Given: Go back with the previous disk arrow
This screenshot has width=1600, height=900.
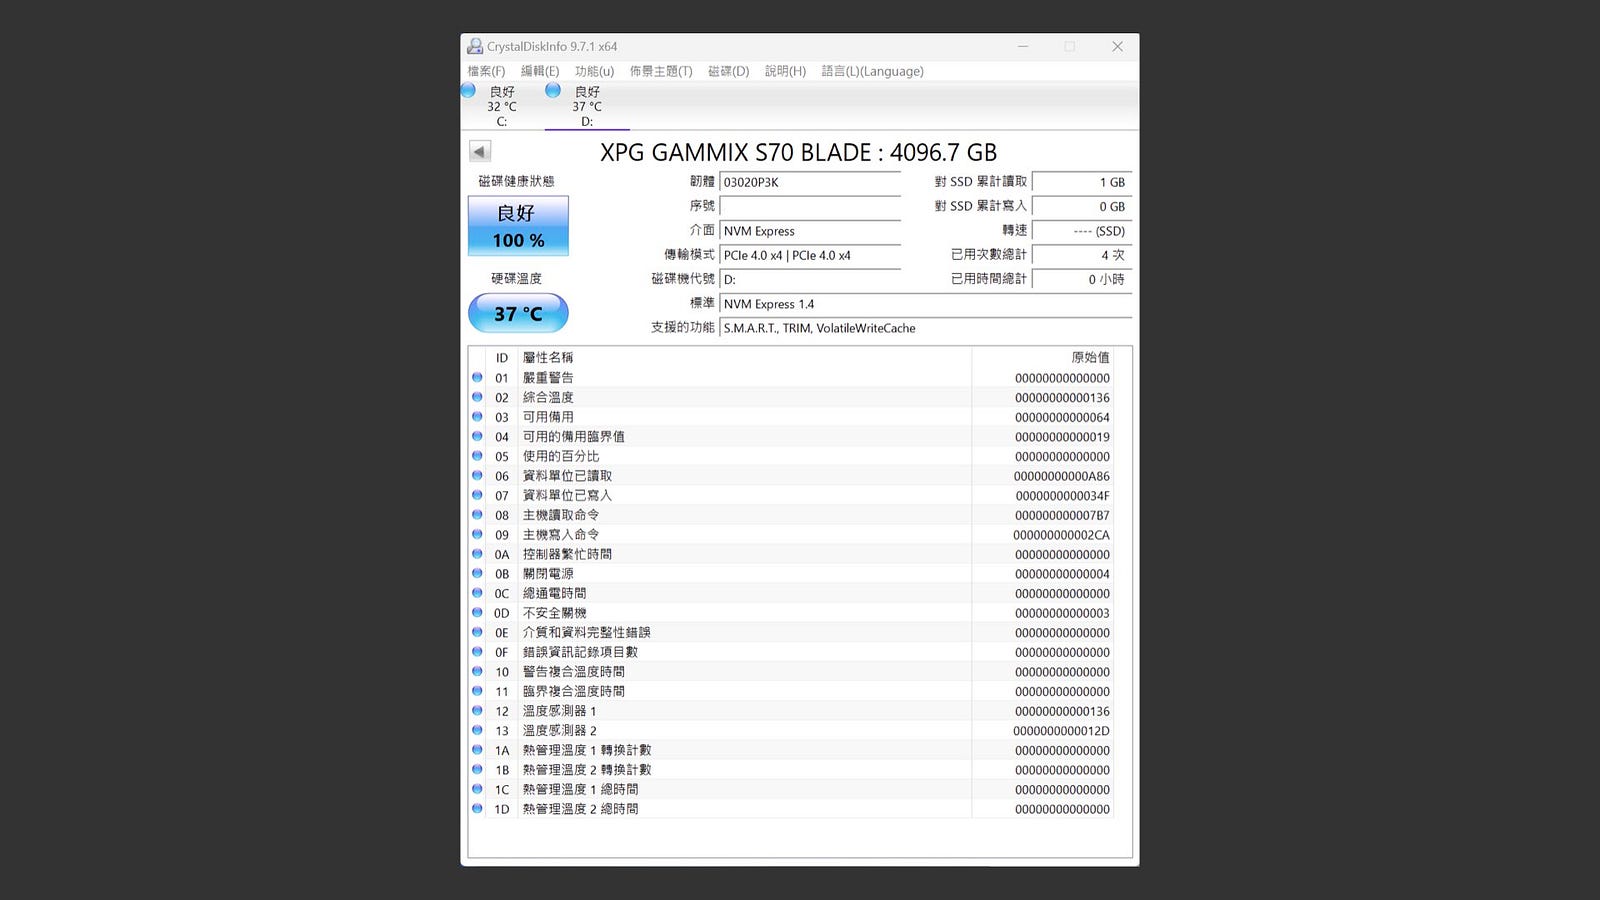Looking at the screenshot, I should [480, 152].
